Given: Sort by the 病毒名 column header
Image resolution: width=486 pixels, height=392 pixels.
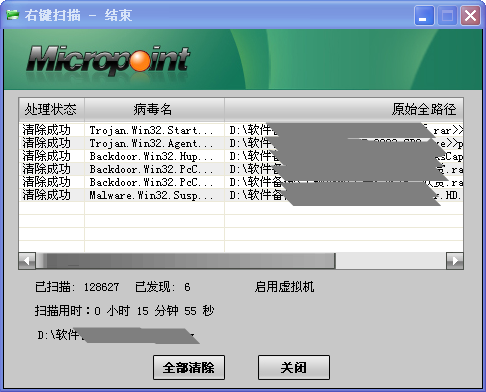Looking at the screenshot, I should click(154, 109).
